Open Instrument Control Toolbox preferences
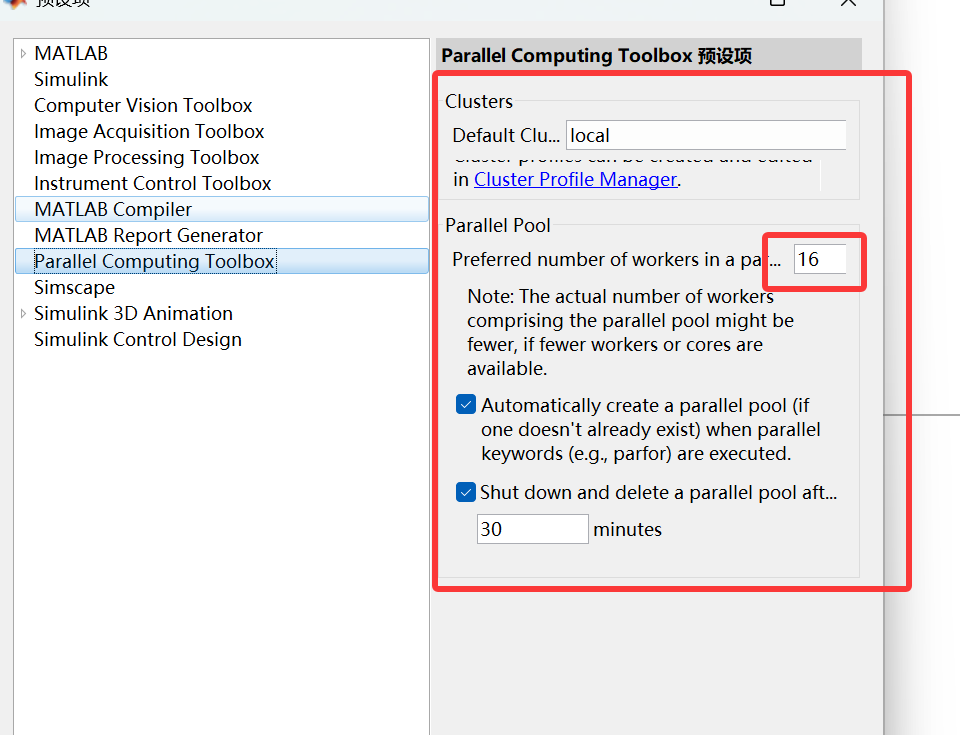The height and width of the screenshot is (735, 960). click(x=152, y=184)
